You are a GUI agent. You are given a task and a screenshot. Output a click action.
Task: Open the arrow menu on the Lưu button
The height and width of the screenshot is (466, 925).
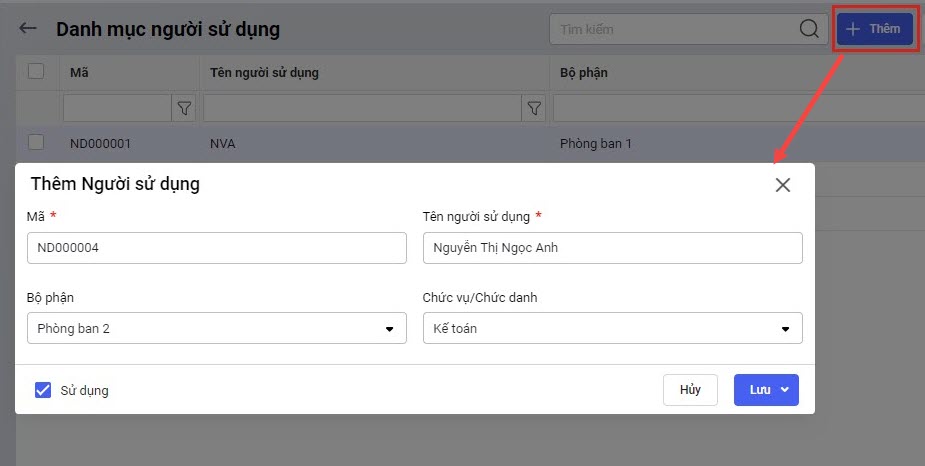click(785, 390)
